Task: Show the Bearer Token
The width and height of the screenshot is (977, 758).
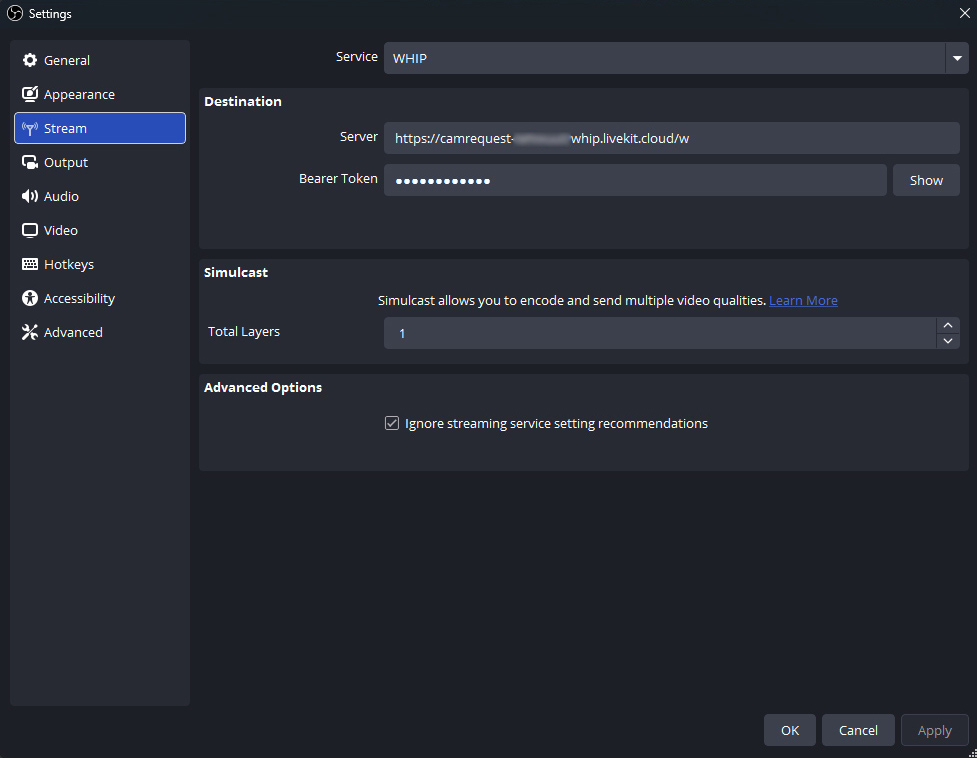Action: coord(926,181)
